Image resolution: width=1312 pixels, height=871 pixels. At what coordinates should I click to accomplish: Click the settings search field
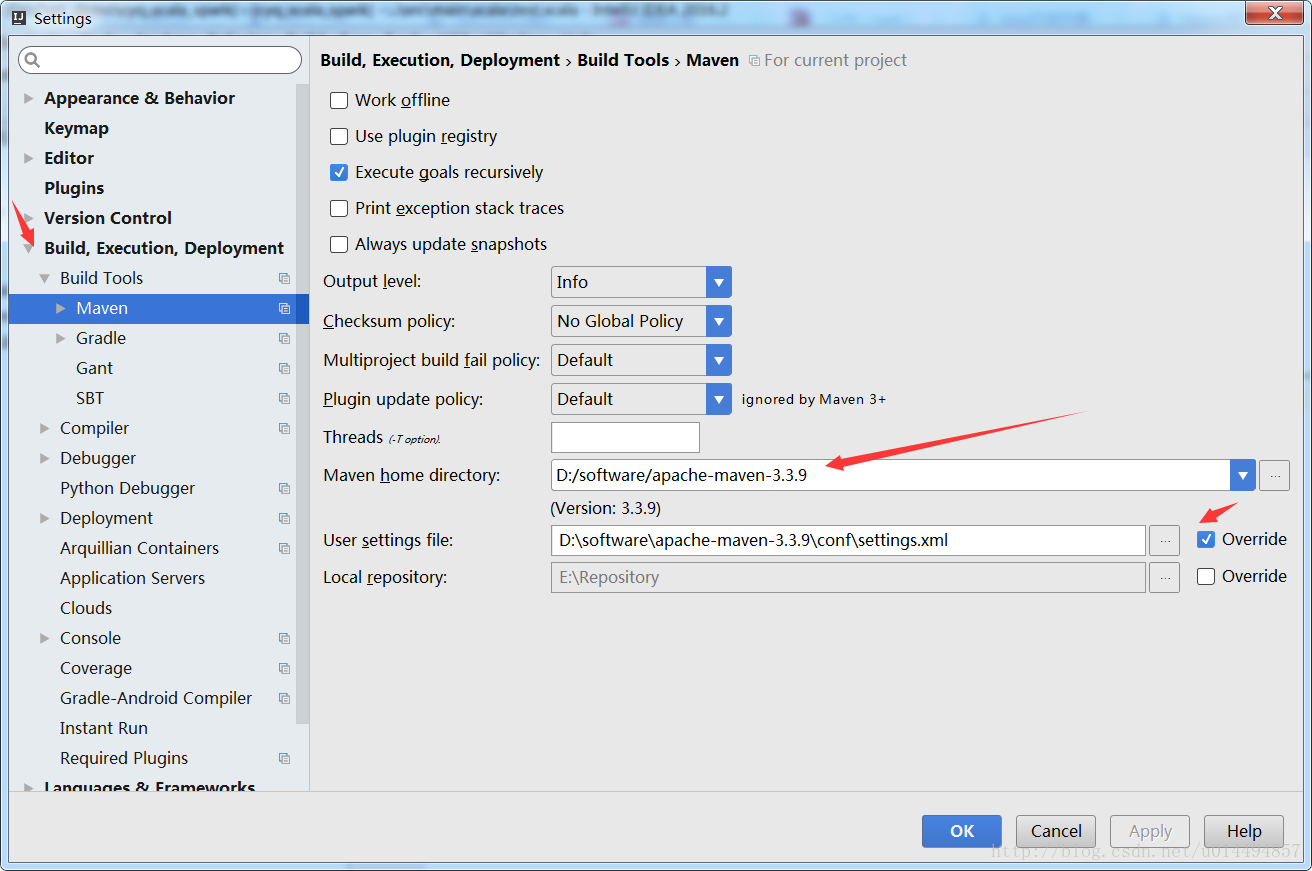160,60
